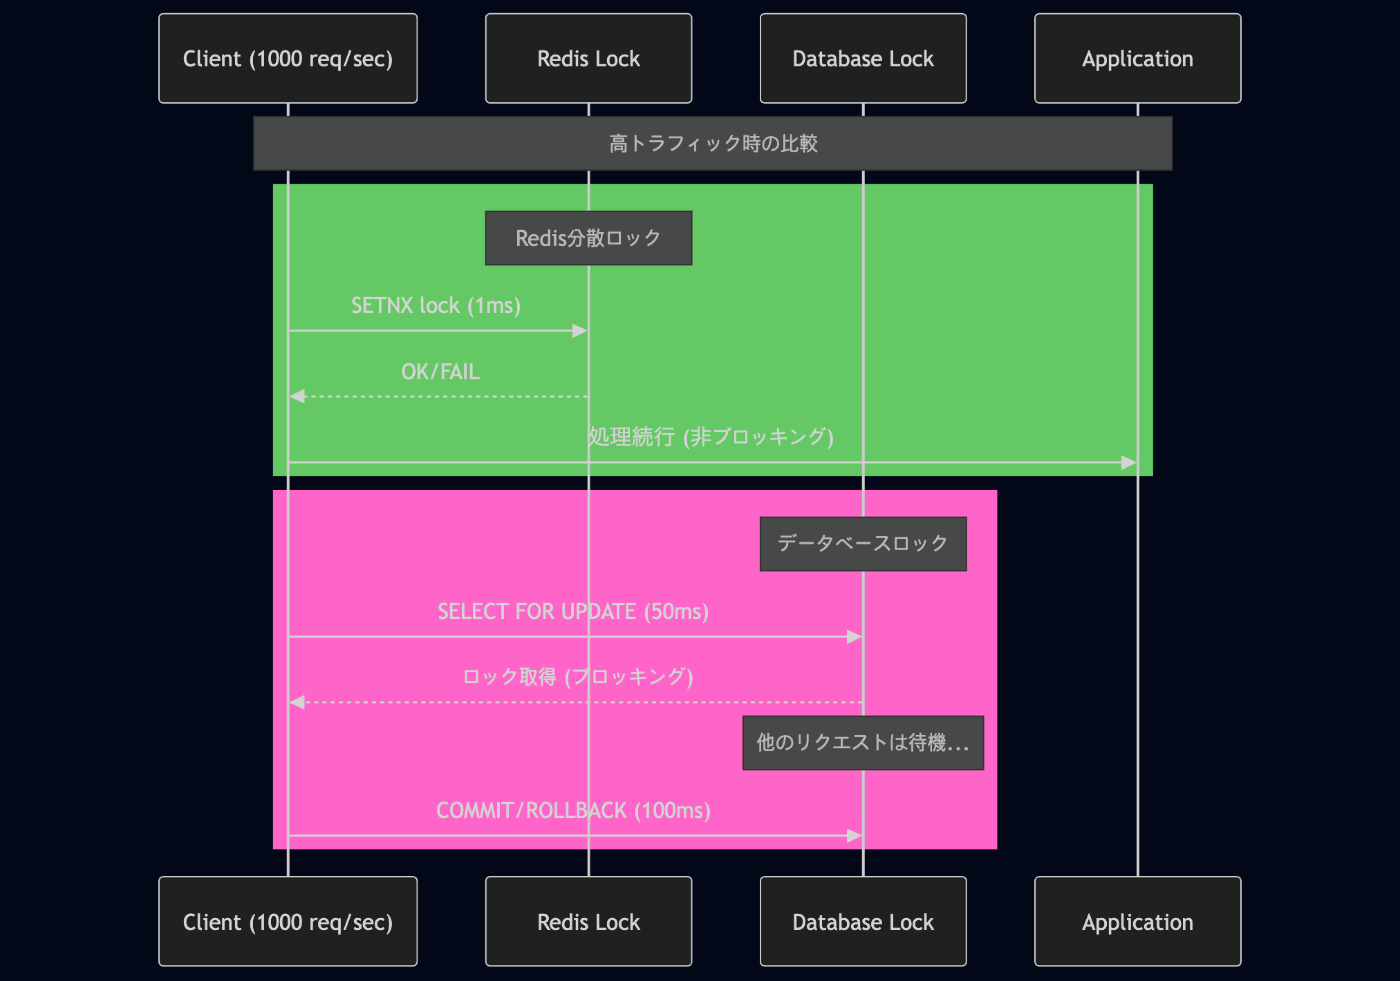Screen dimensions: 1400x981
Task: Select the Redis分散ロック note
Action: coord(588,238)
